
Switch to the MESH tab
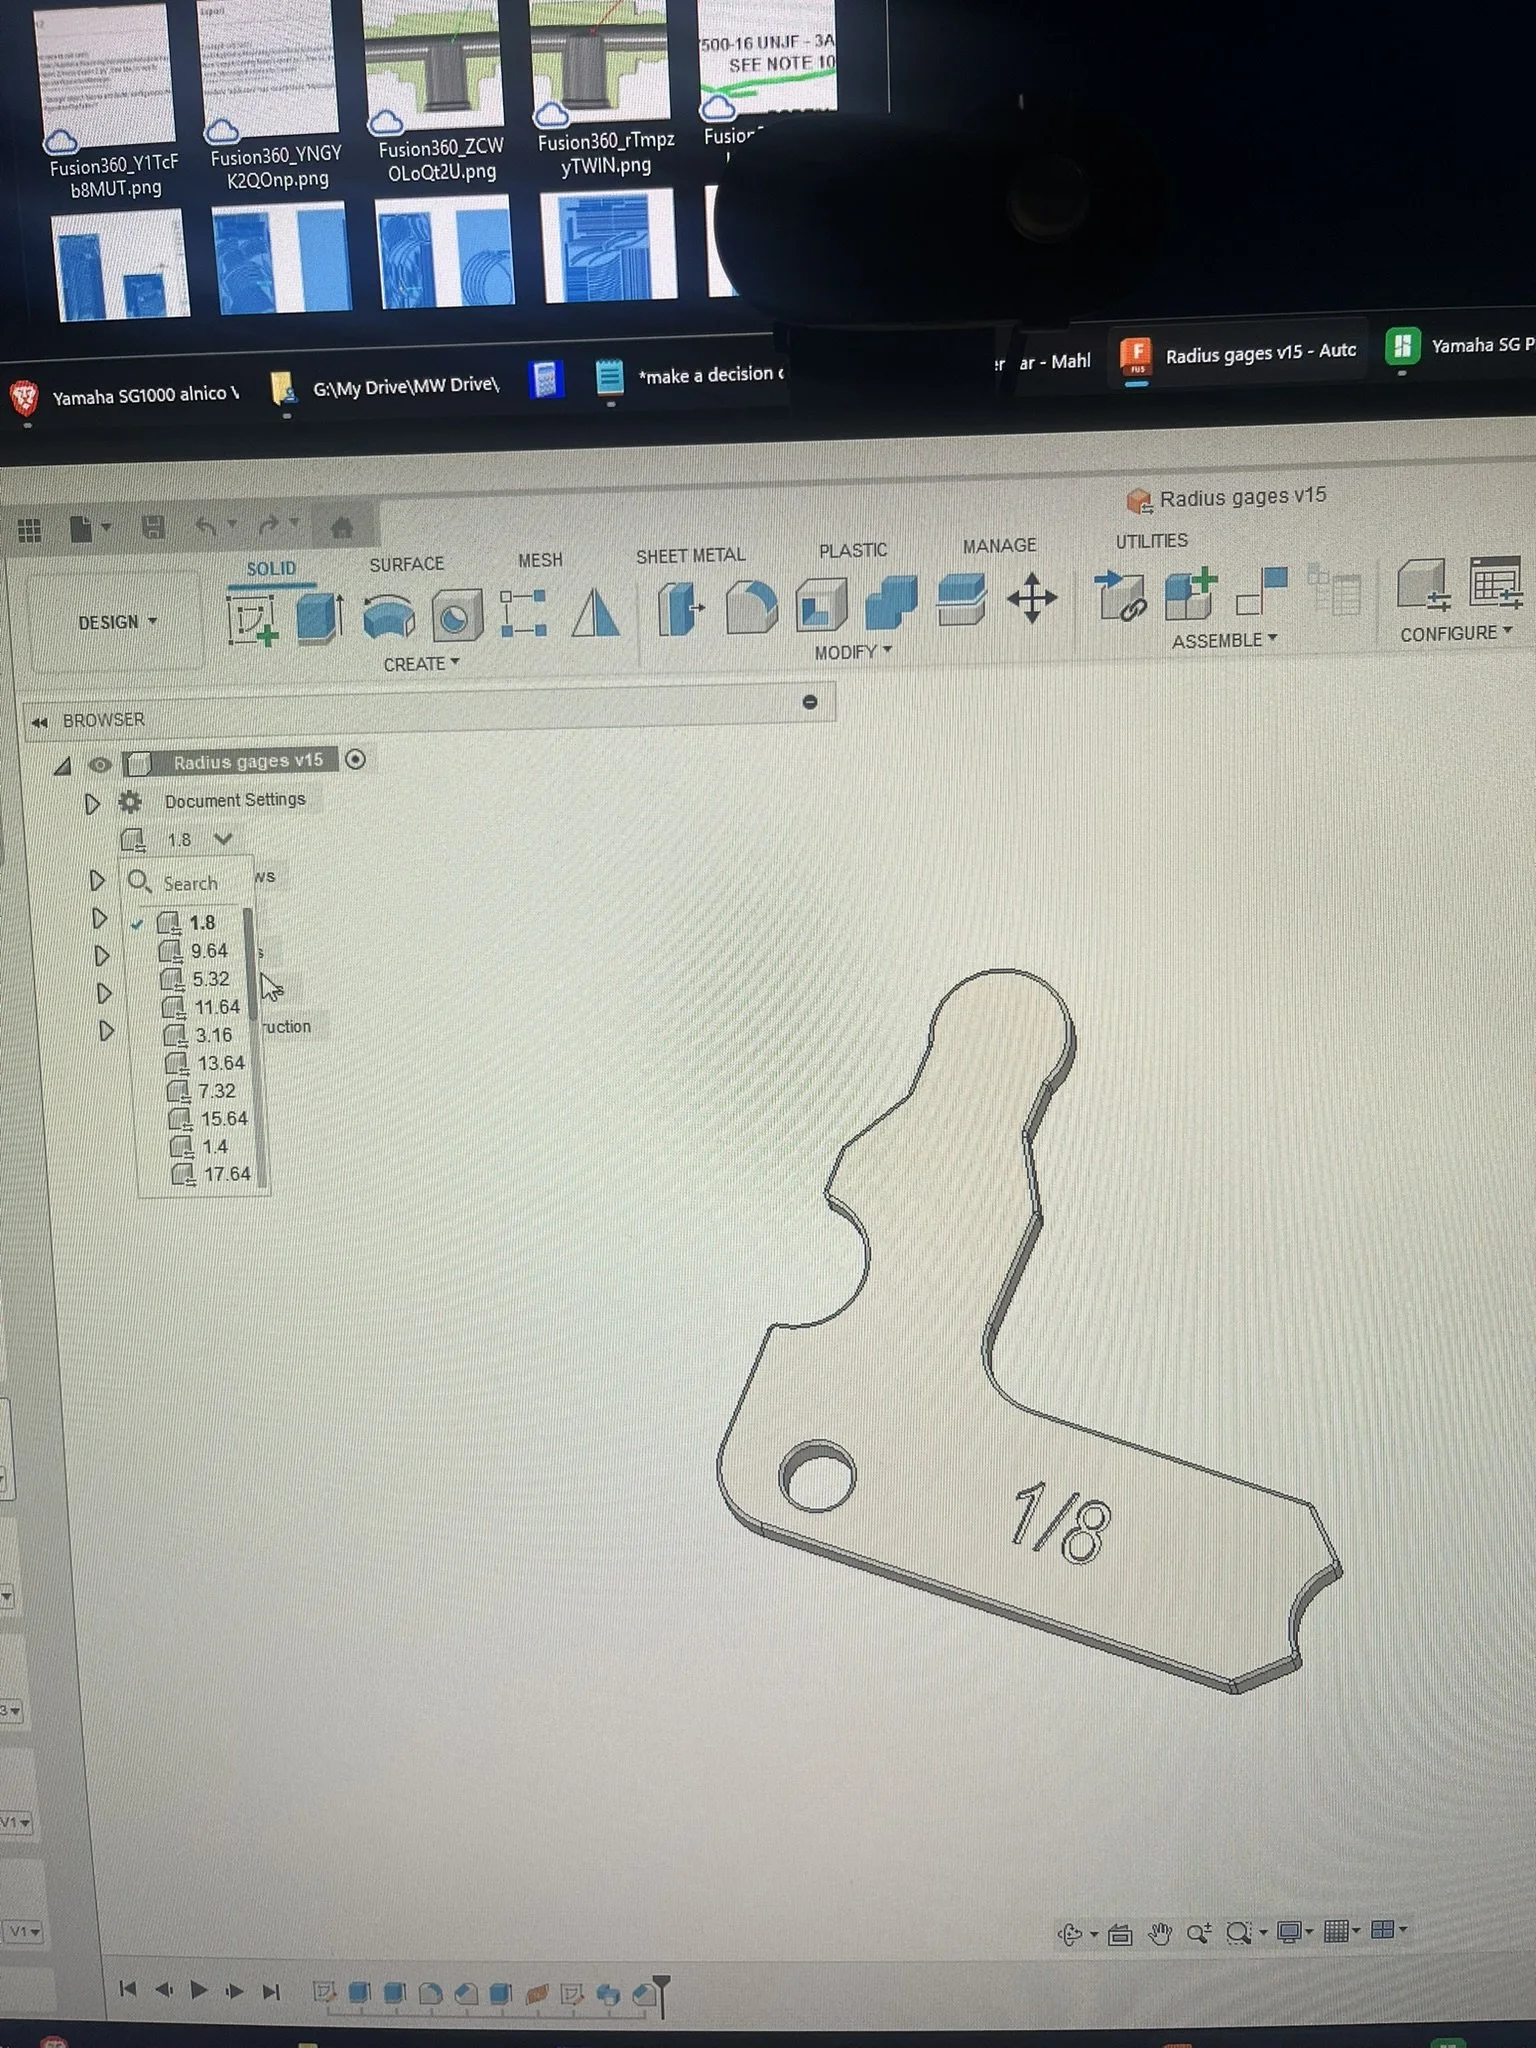tap(540, 560)
